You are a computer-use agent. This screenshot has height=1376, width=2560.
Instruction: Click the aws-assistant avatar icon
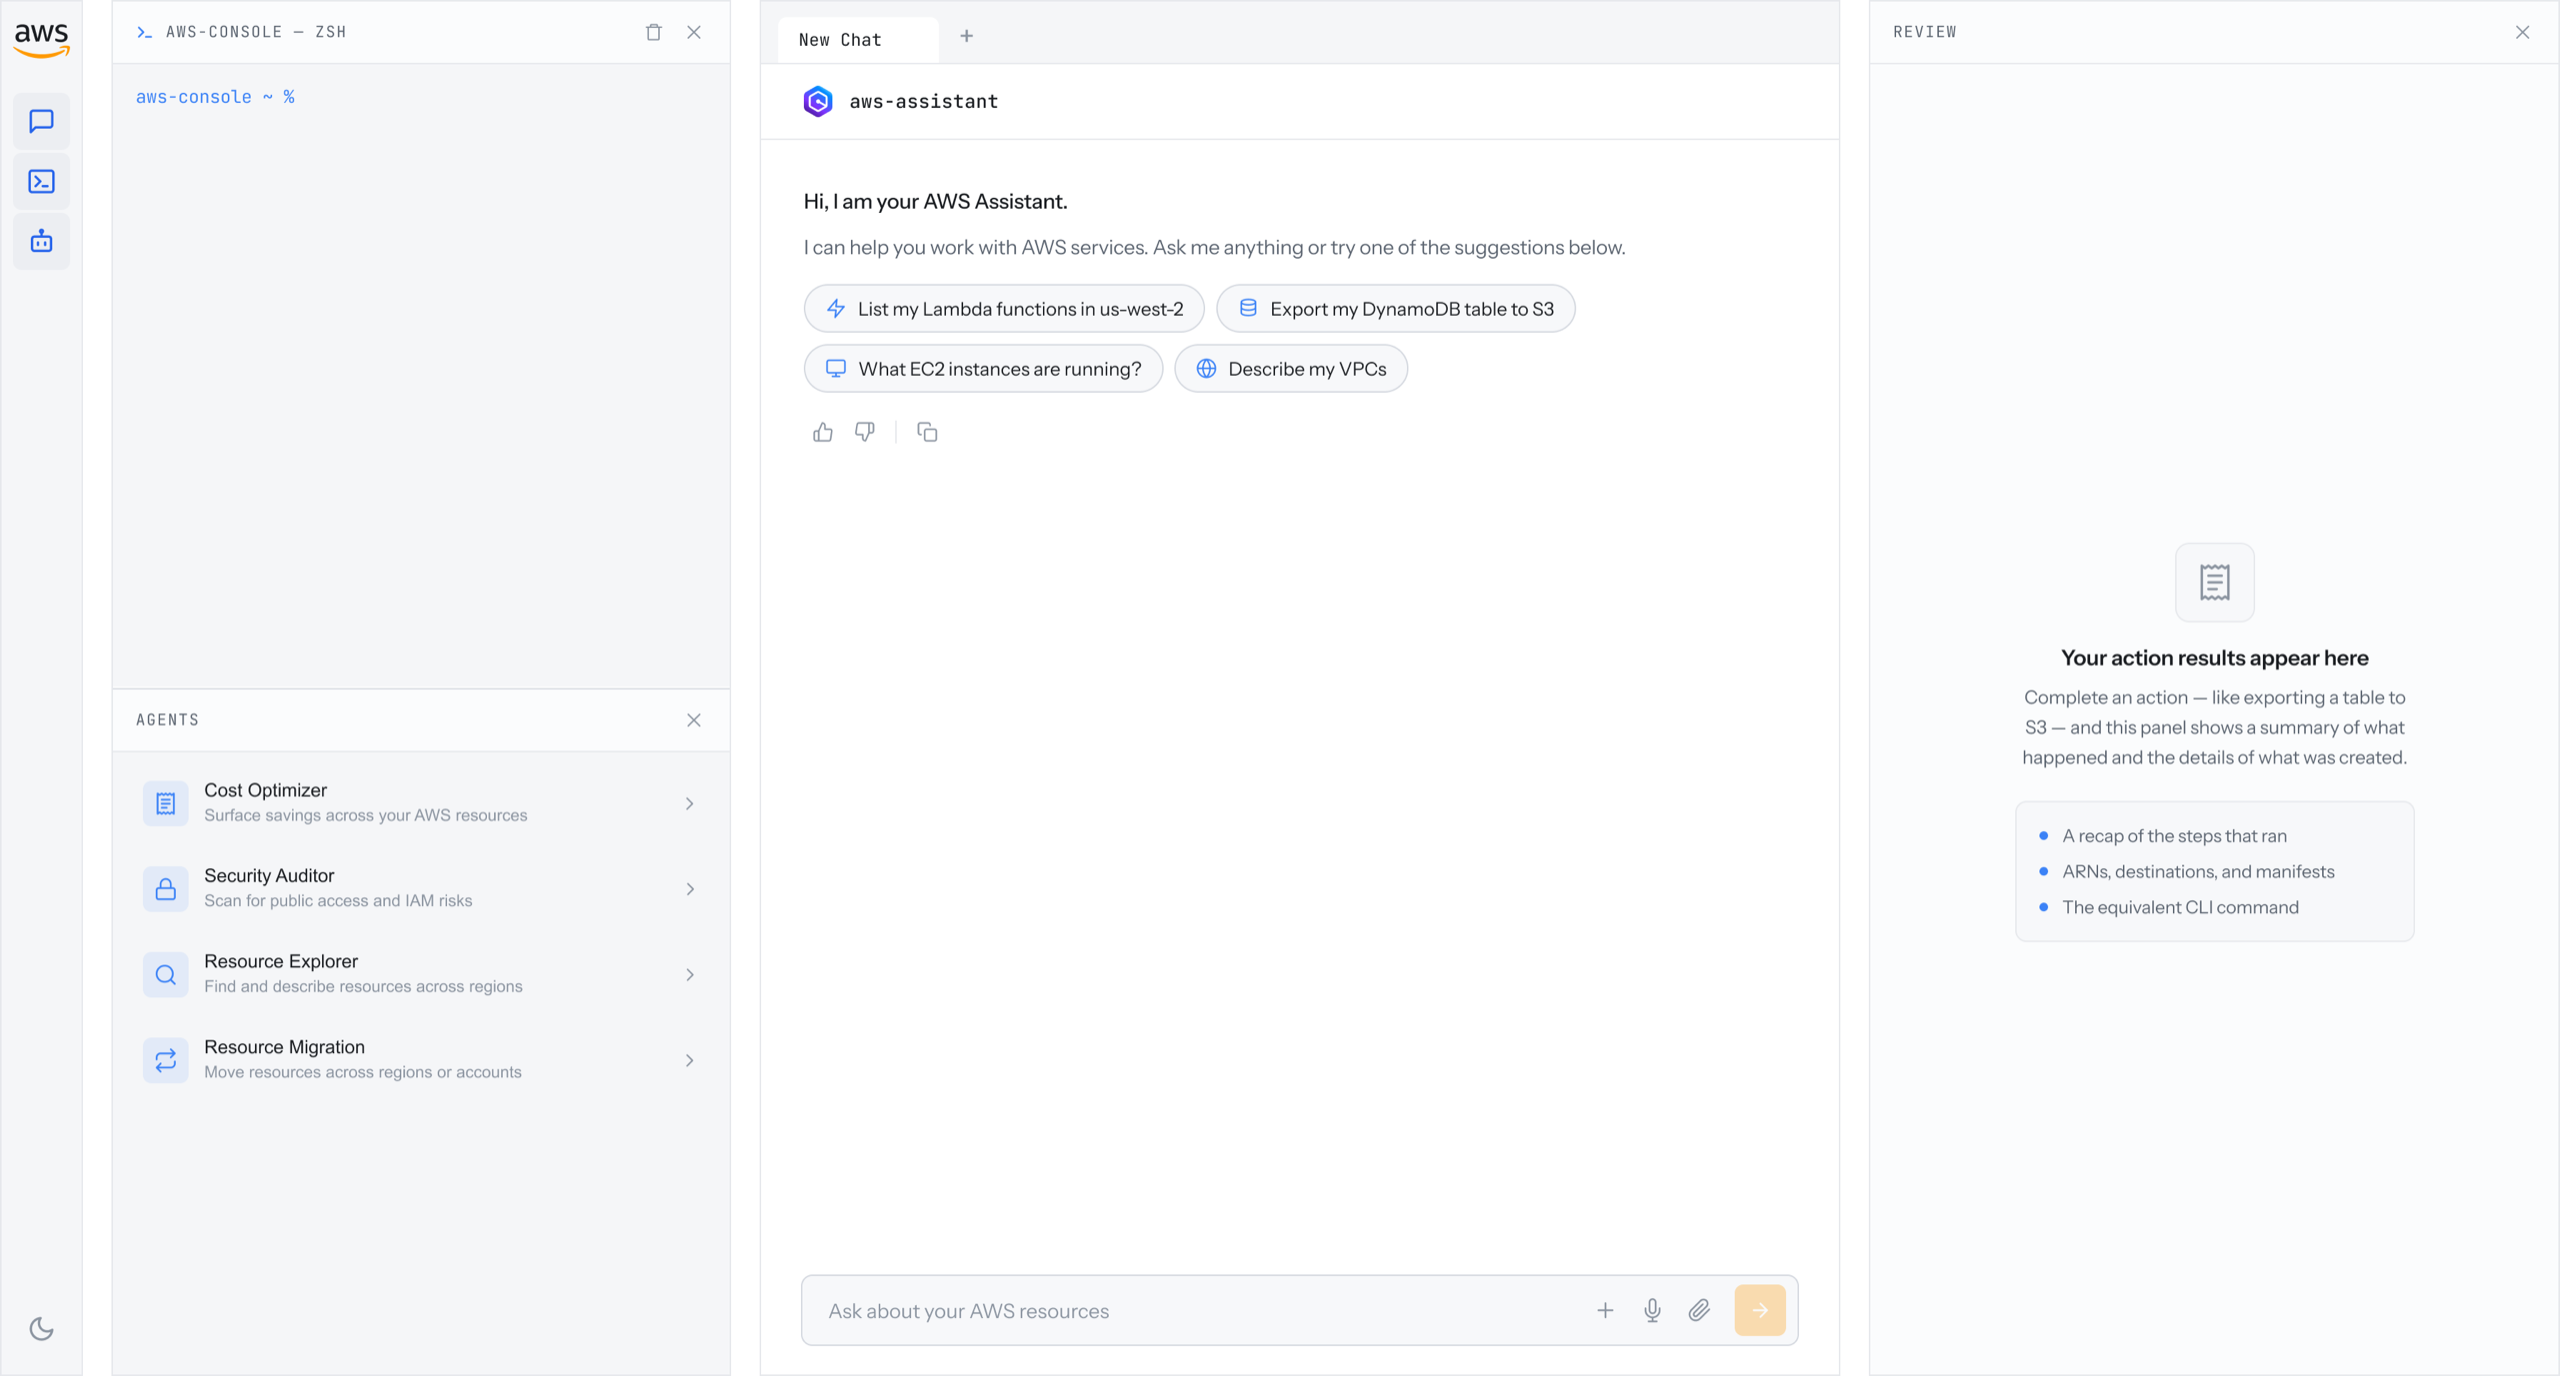[818, 101]
